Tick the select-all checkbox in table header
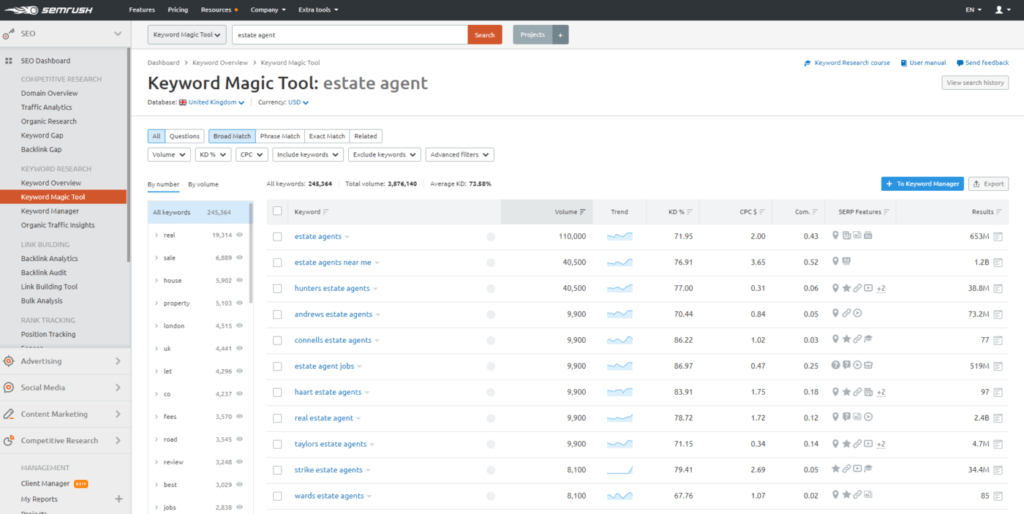Viewport: 1024px width, 514px height. (x=278, y=211)
